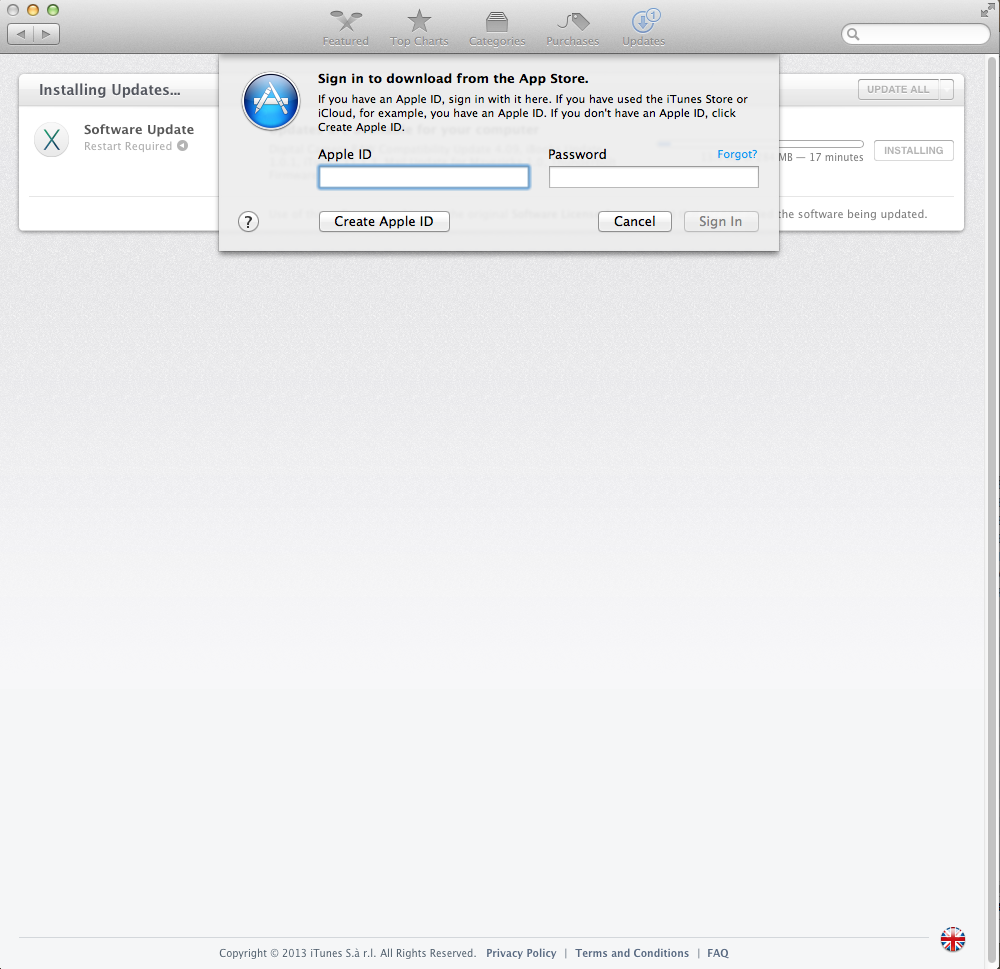Click the Restart Required arrow icon

pyautogui.click(x=182, y=145)
